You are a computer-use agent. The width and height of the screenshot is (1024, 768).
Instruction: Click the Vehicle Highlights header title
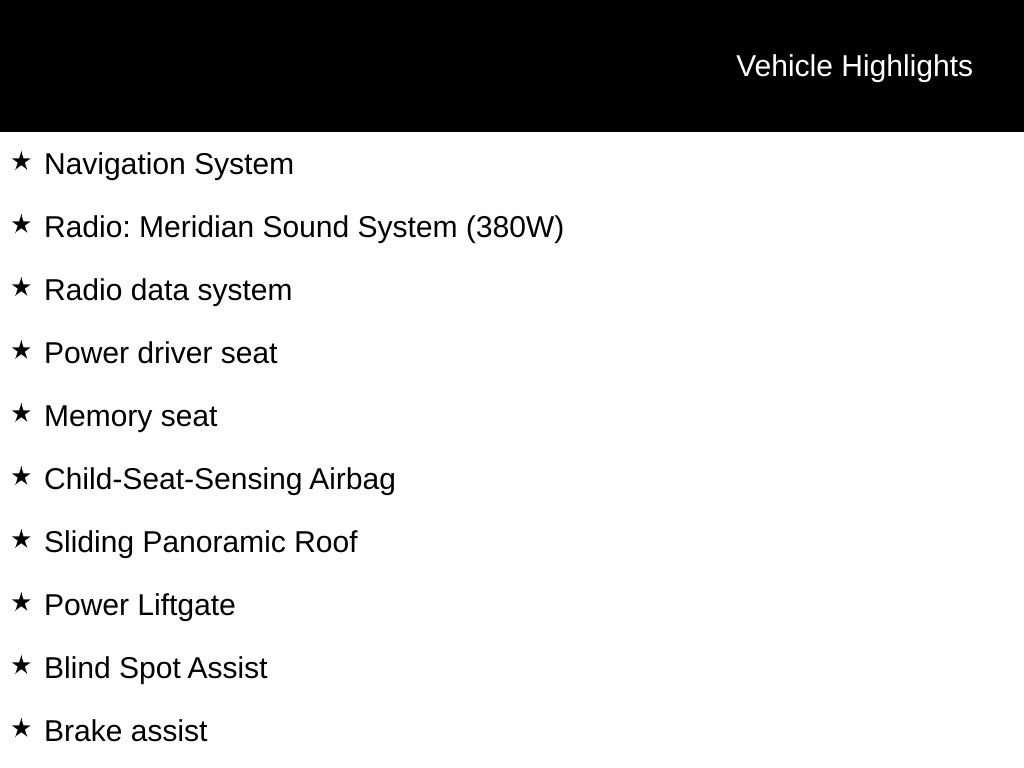[x=854, y=66]
